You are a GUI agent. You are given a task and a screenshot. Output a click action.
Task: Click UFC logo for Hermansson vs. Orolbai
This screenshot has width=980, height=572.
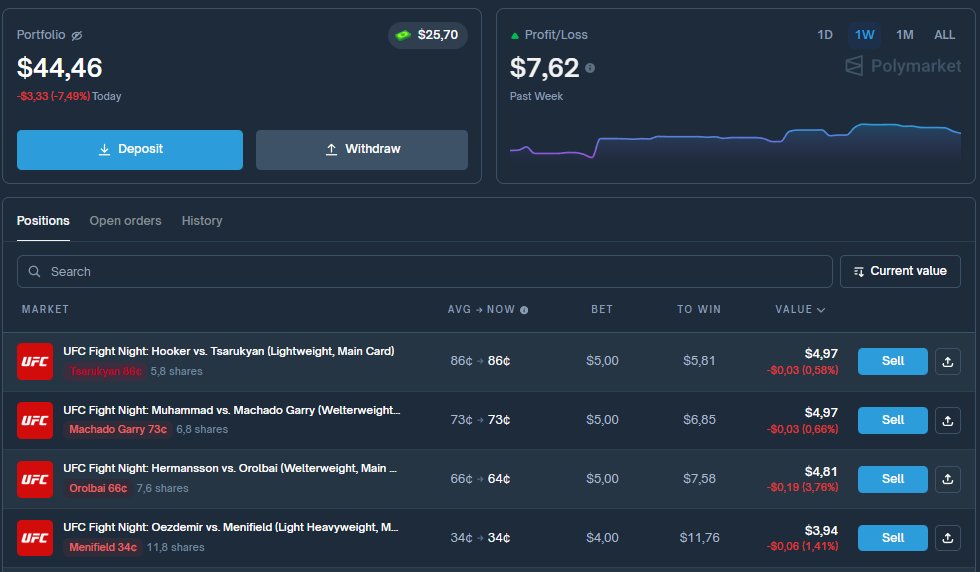[35, 479]
